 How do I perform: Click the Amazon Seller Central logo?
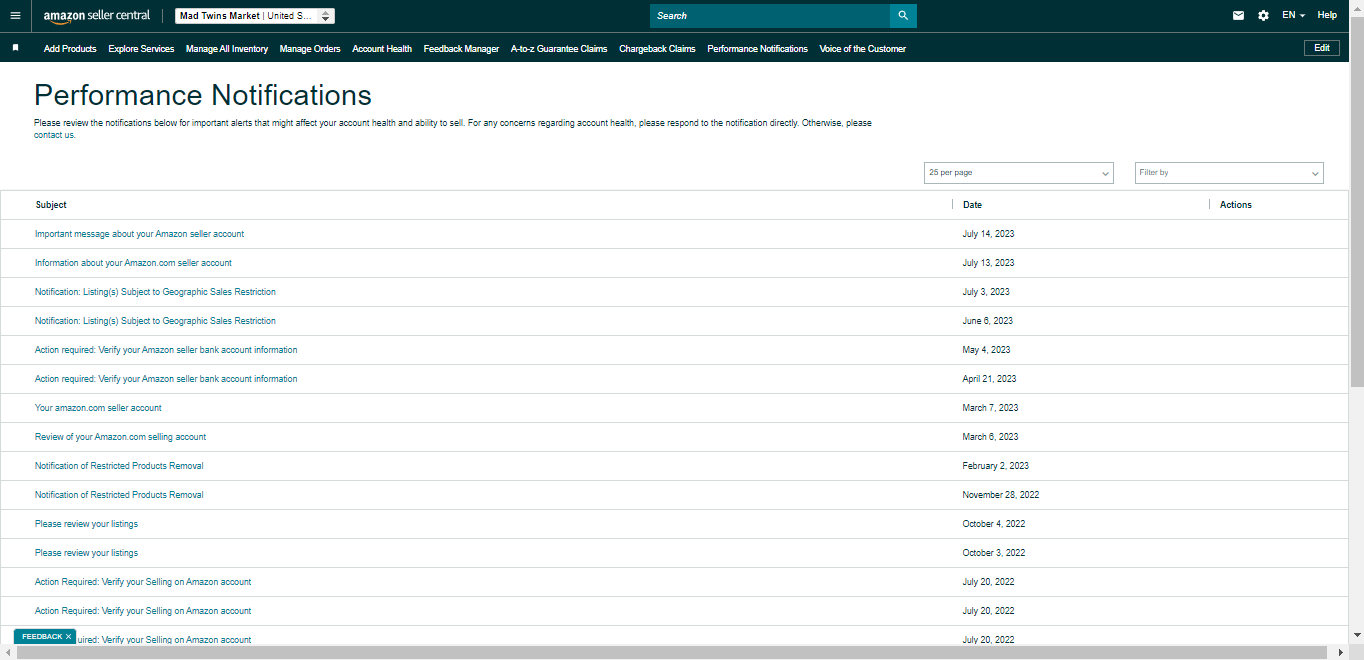97,16
